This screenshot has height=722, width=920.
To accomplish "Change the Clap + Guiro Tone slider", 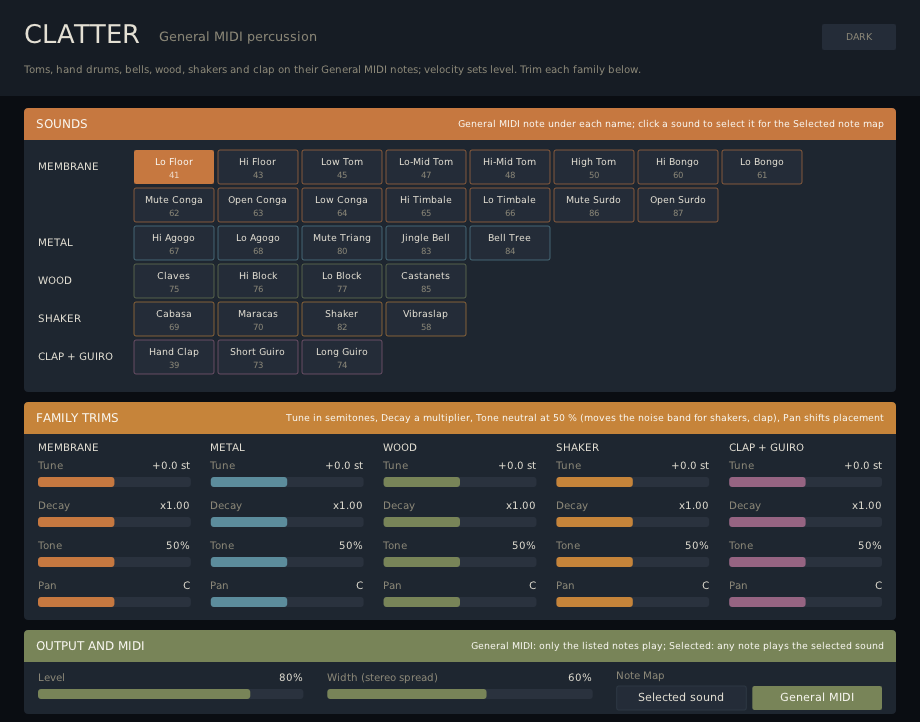I will [806, 562].
